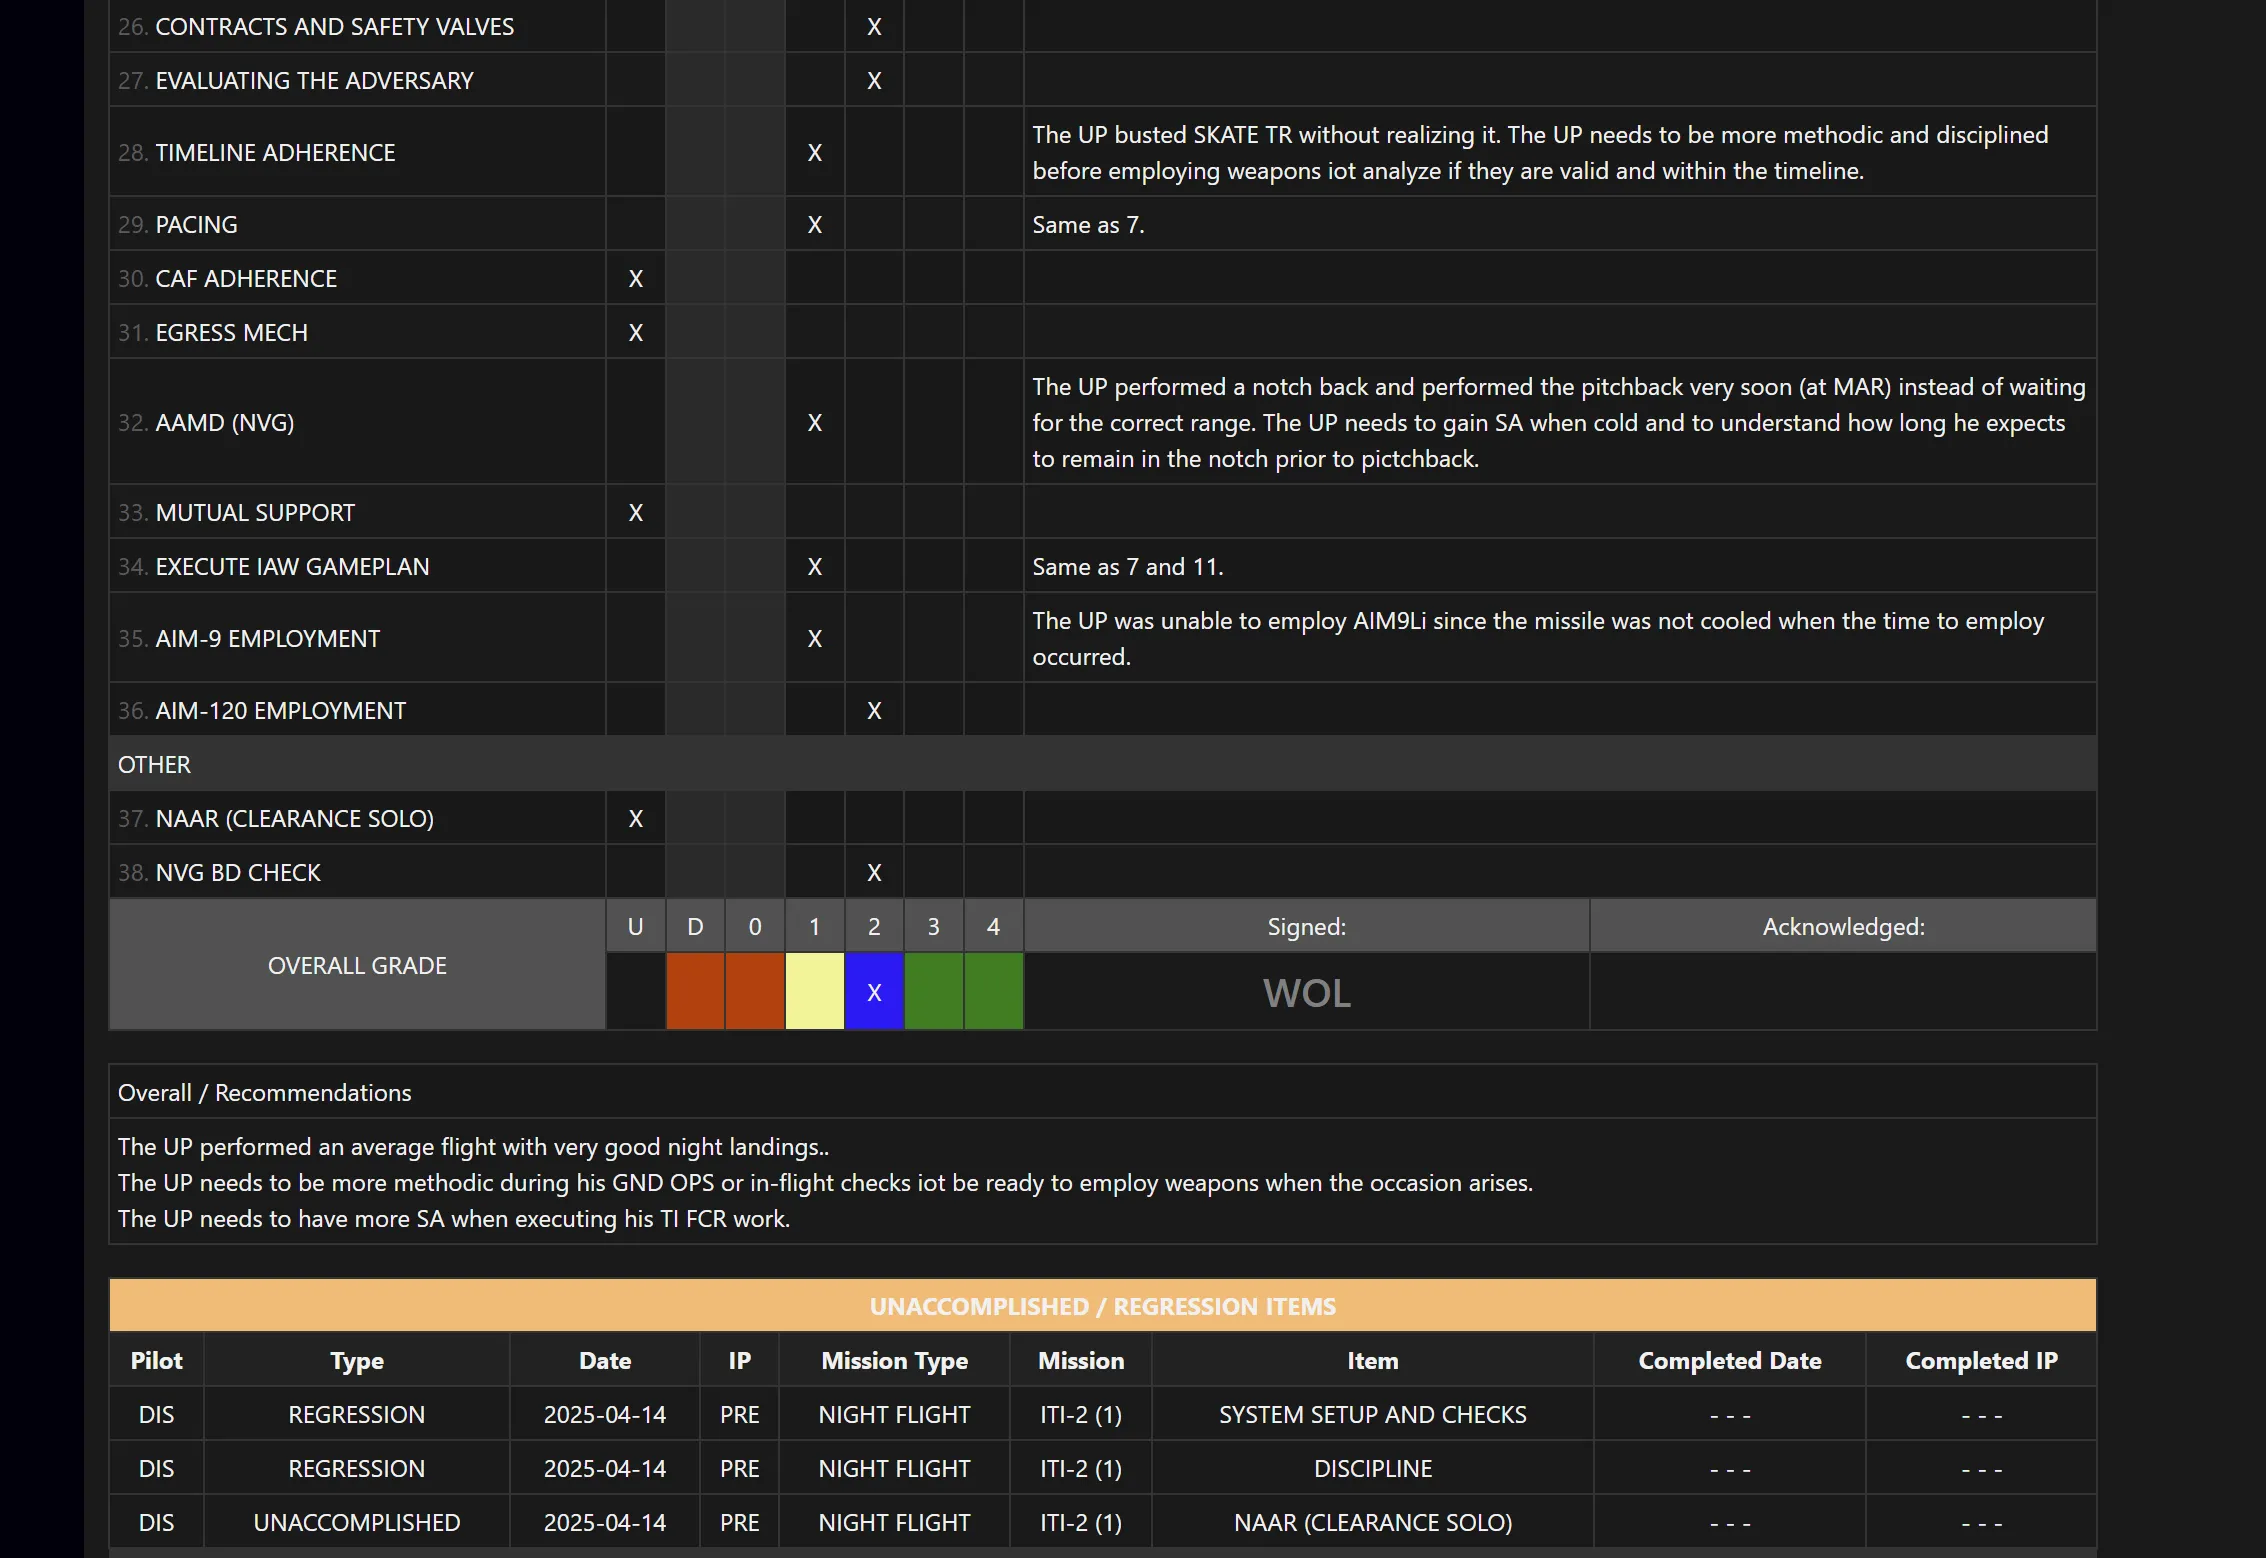This screenshot has height=1558, width=2266.
Task: Select X mark in CAF ADHERENCE row
Action: pyautogui.click(x=635, y=279)
